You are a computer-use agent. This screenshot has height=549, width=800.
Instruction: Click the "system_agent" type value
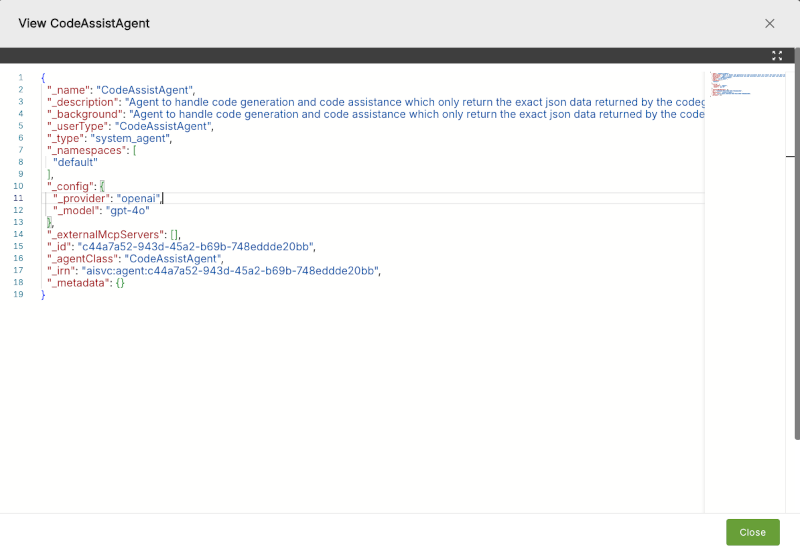(x=130, y=138)
